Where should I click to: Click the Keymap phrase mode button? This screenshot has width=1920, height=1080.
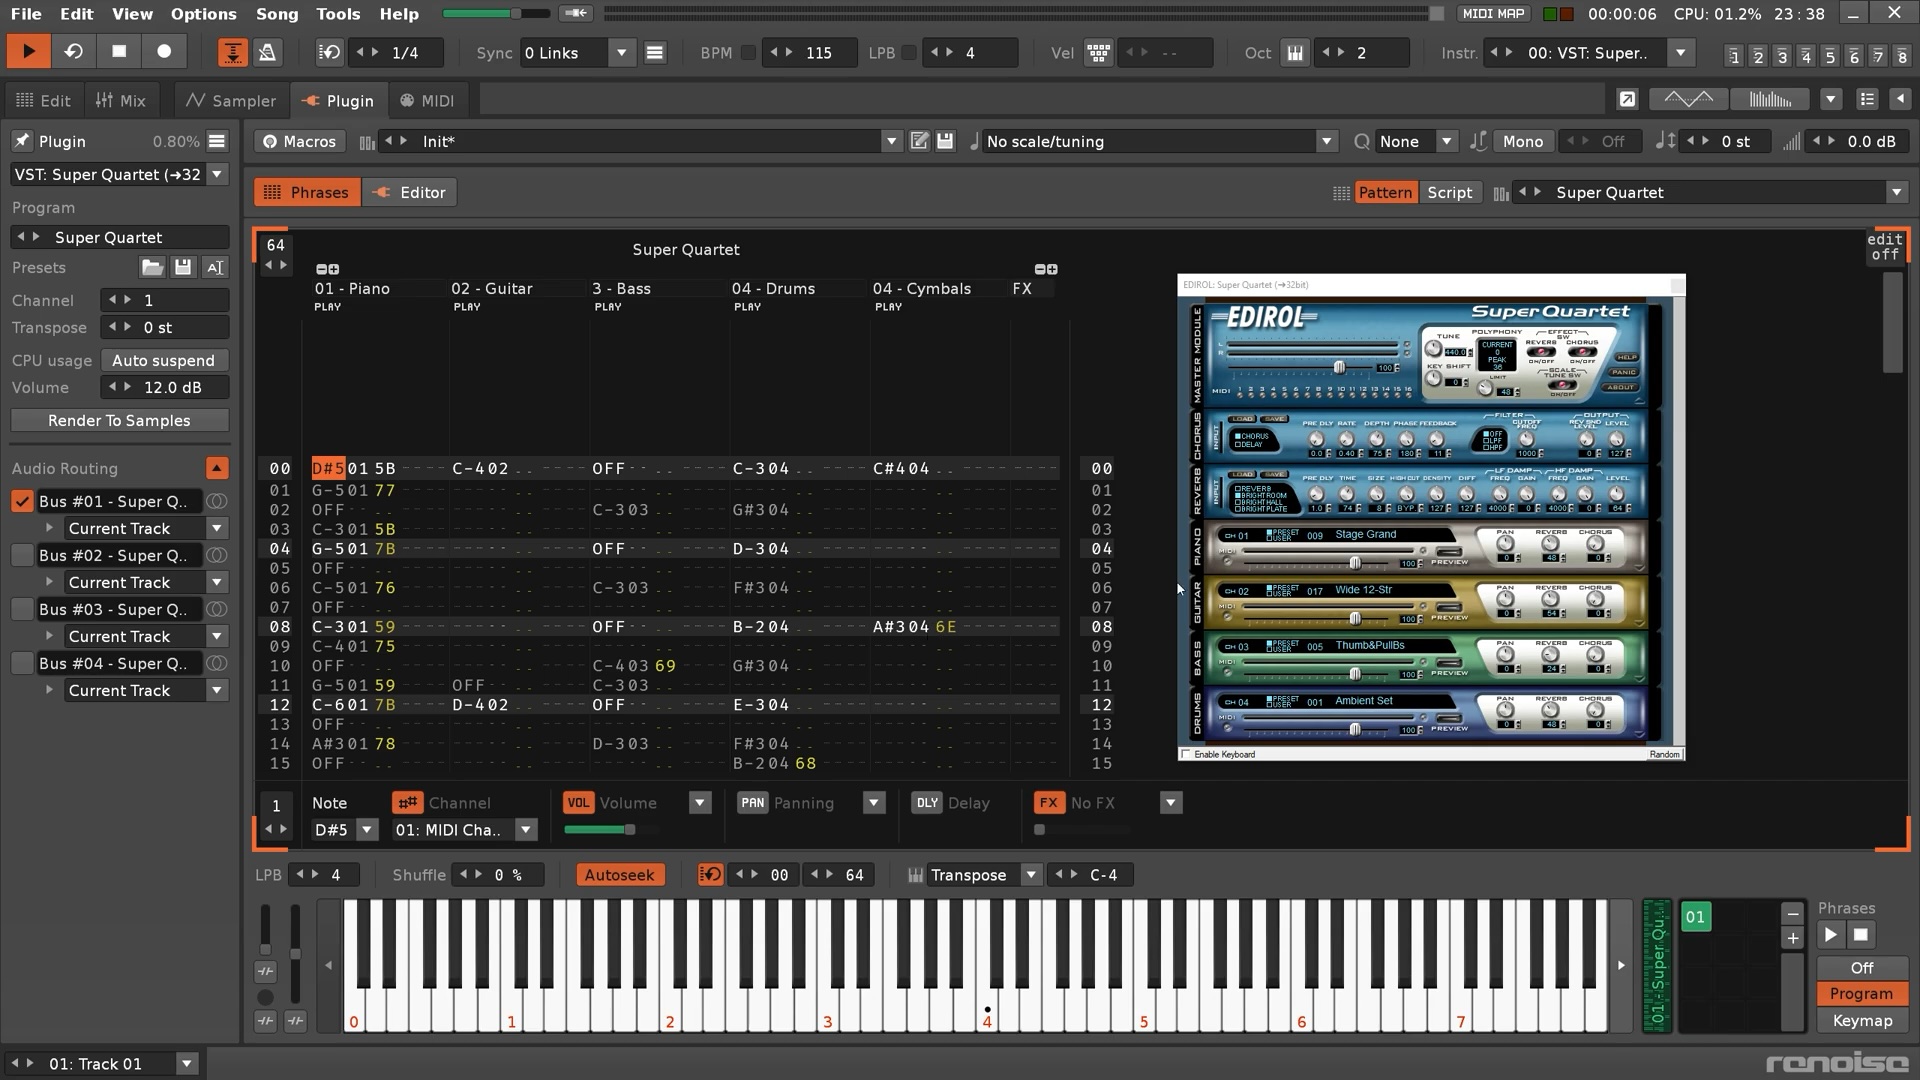point(1861,1020)
